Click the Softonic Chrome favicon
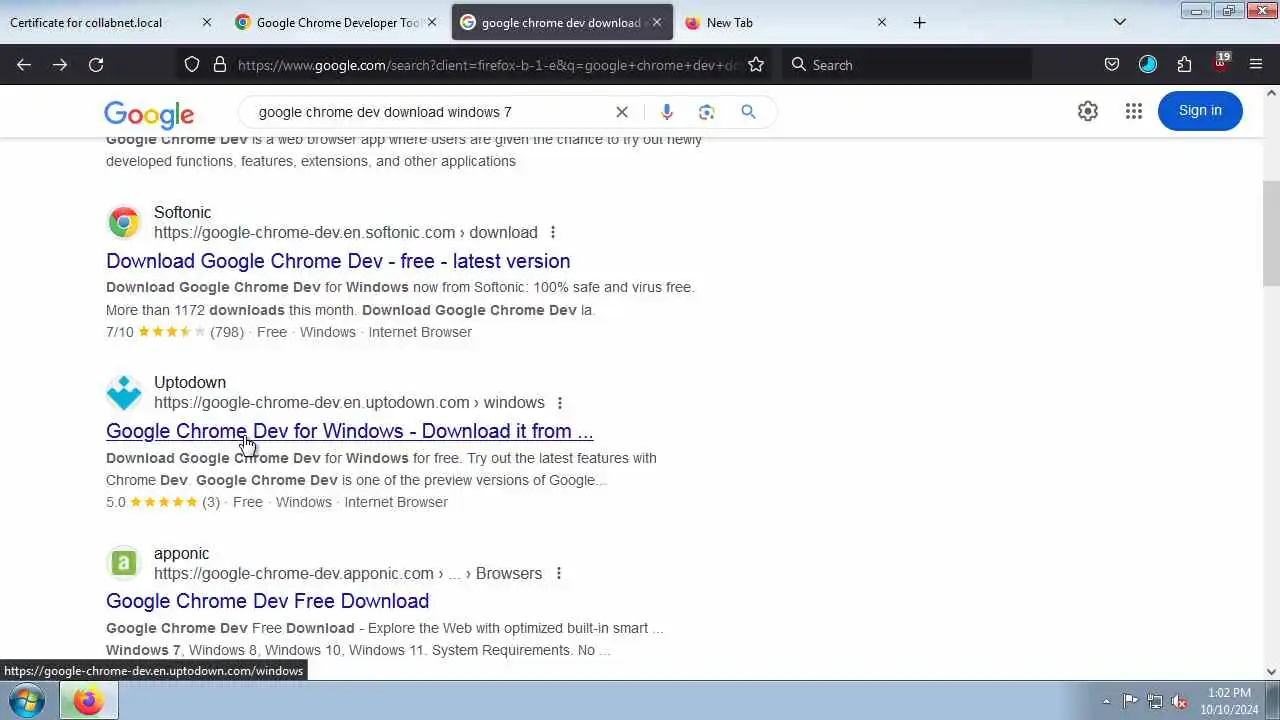 (124, 222)
